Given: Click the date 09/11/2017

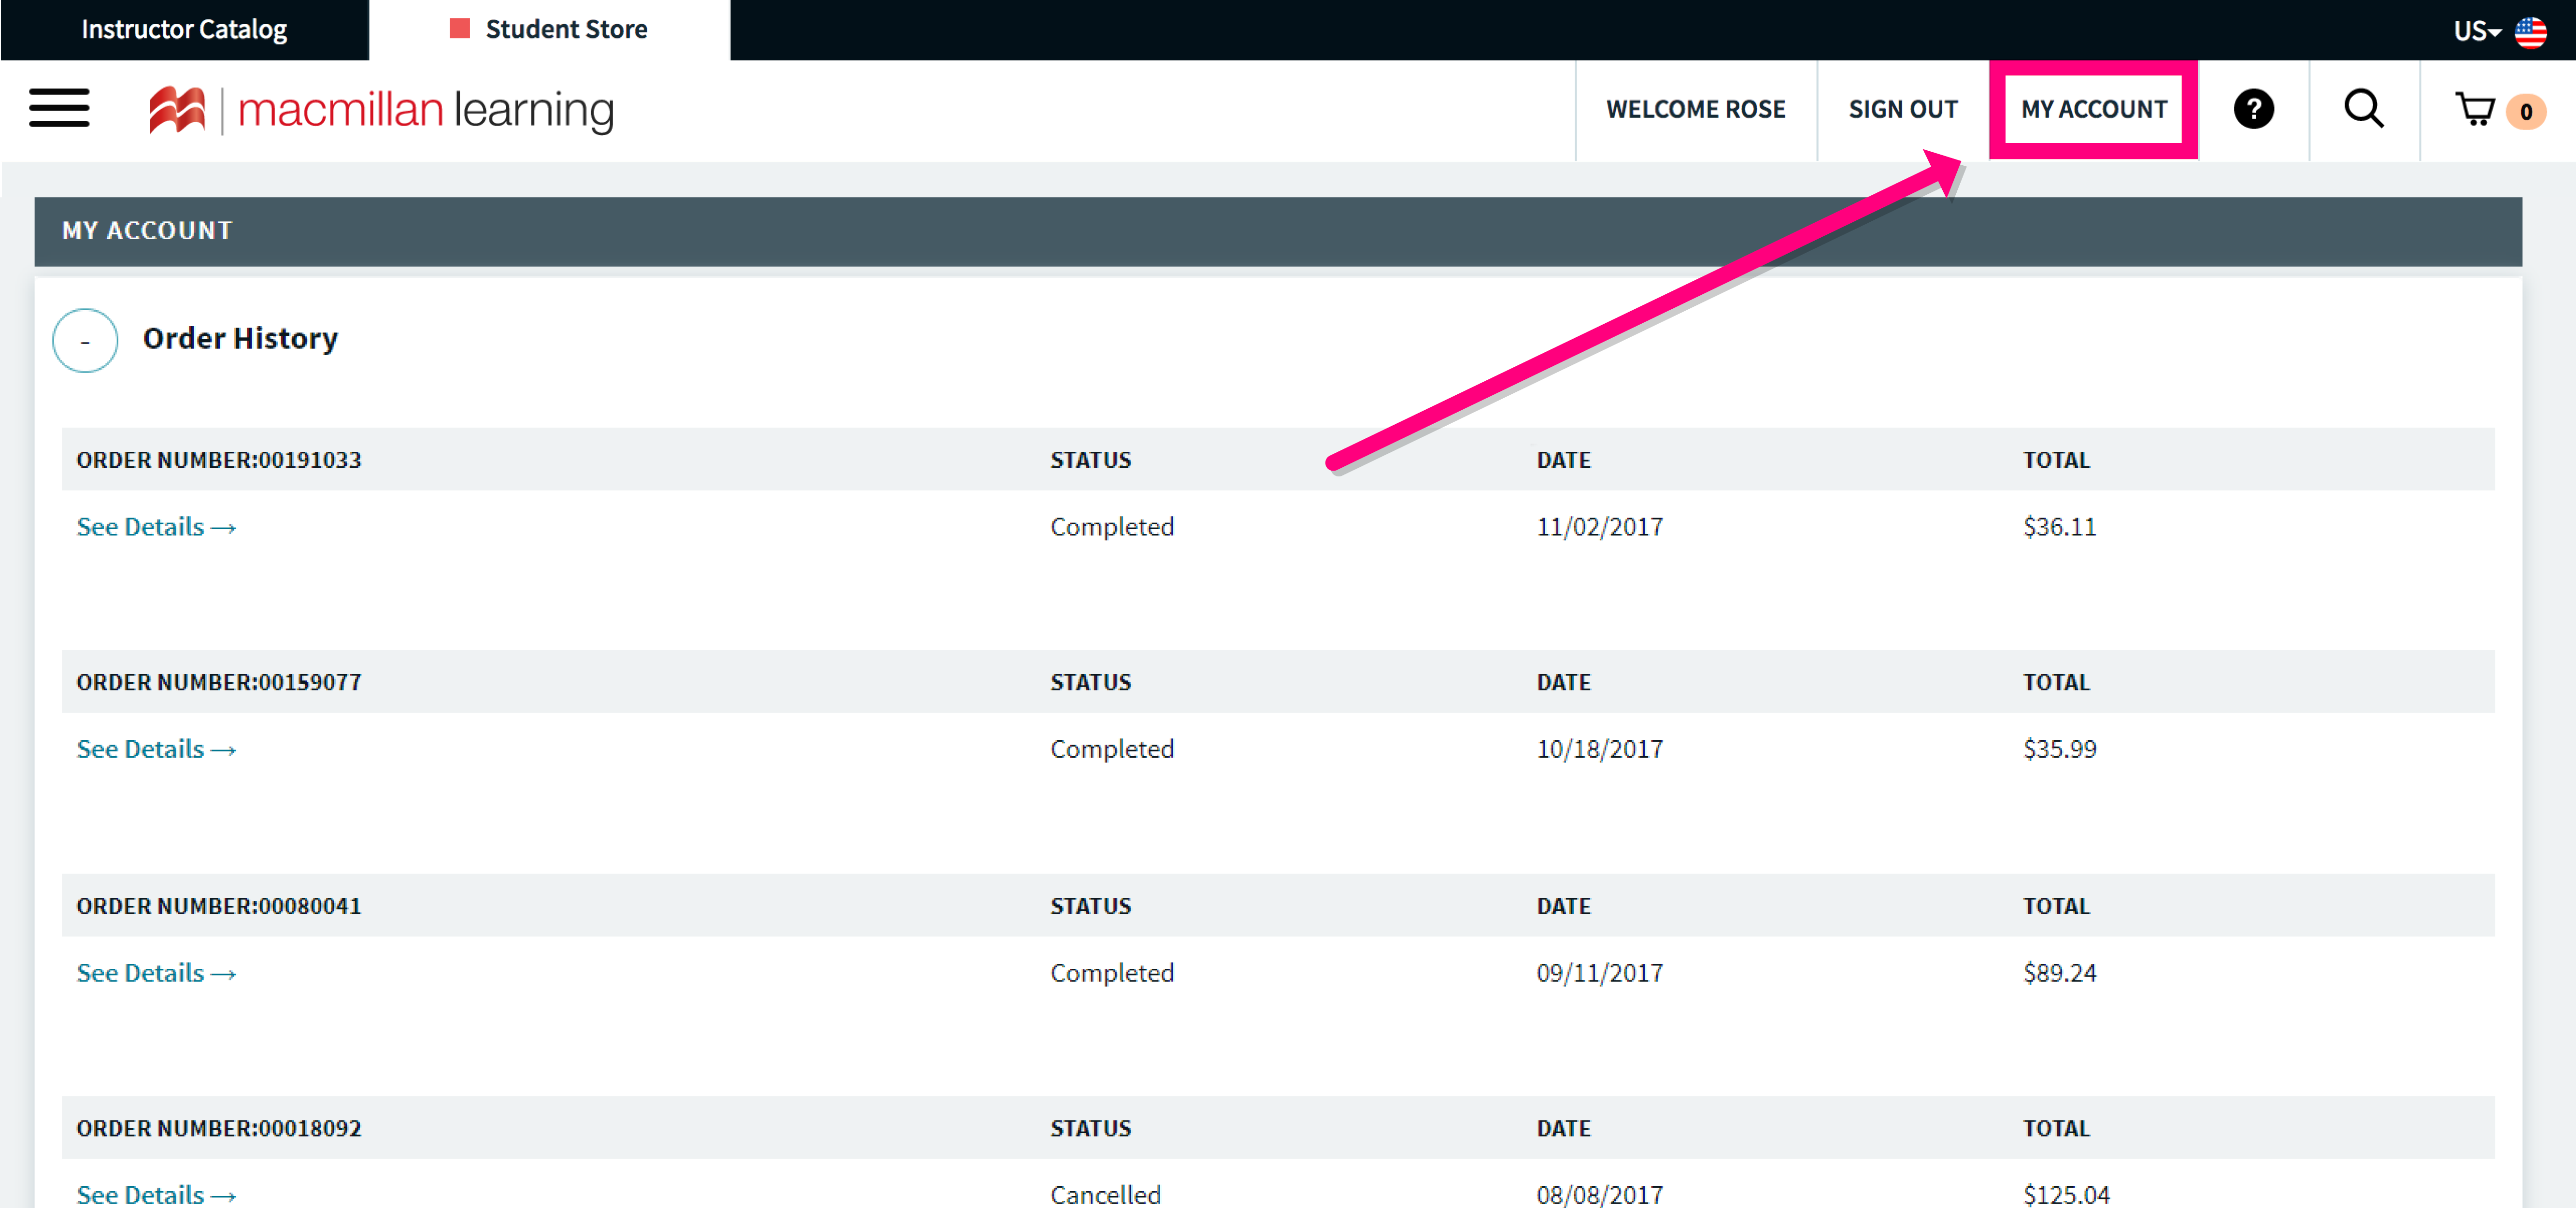Looking at the screenshot, I should pyautogui.click(x=1599, y=972).
